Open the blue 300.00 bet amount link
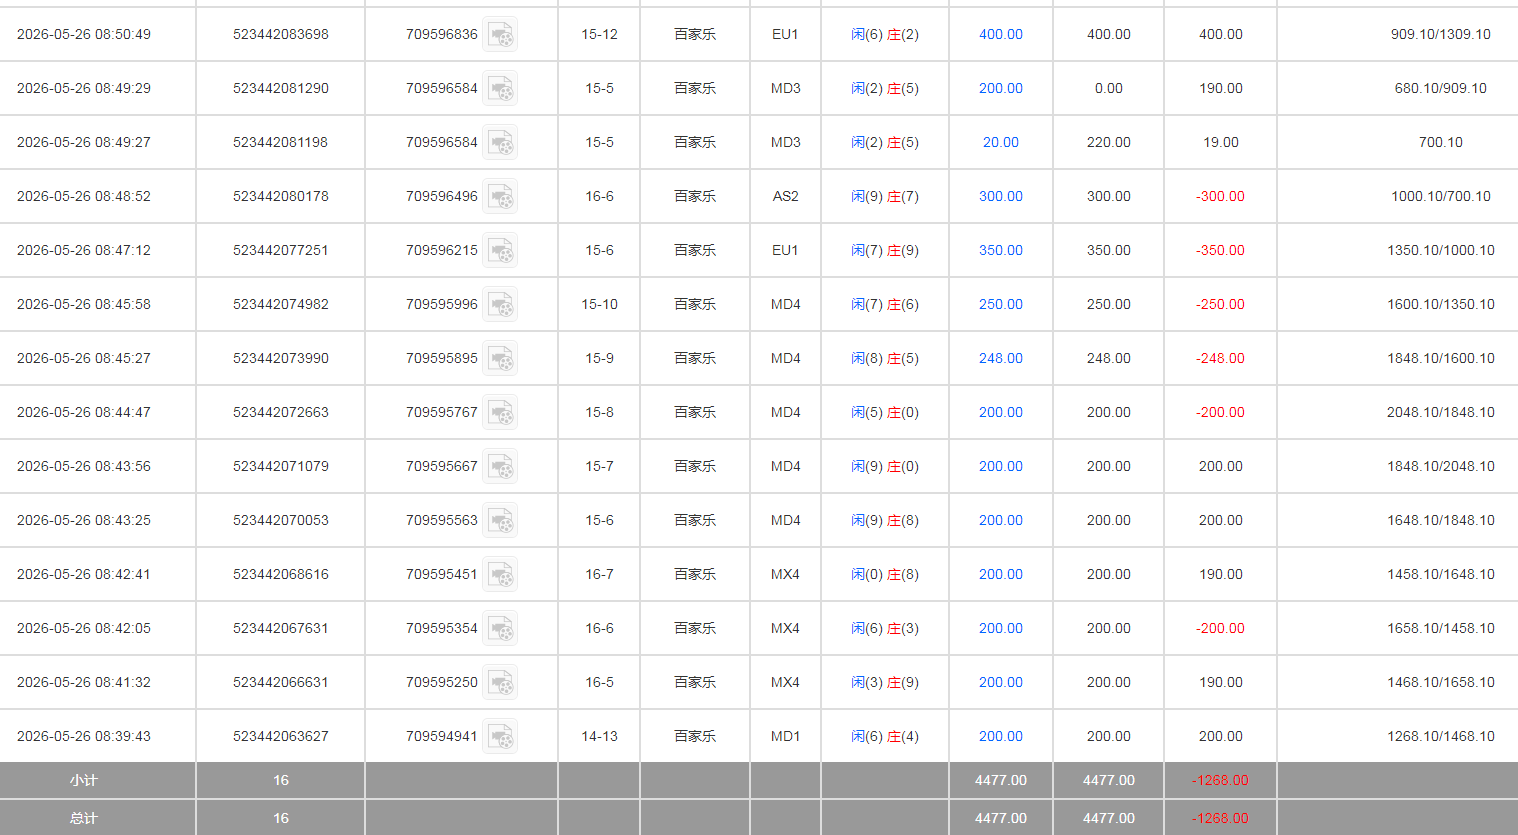1518x835 pixels. 1000,196
